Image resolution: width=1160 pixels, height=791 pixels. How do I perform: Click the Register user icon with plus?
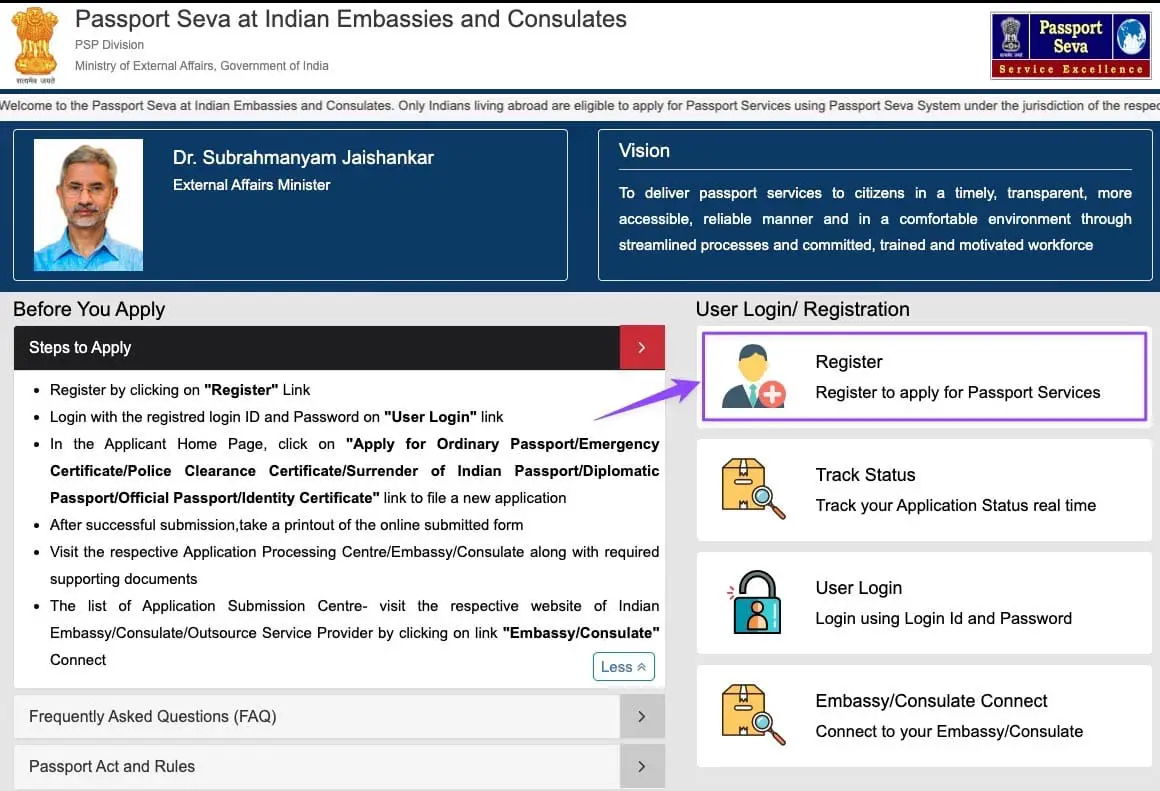tap(753, 376)
